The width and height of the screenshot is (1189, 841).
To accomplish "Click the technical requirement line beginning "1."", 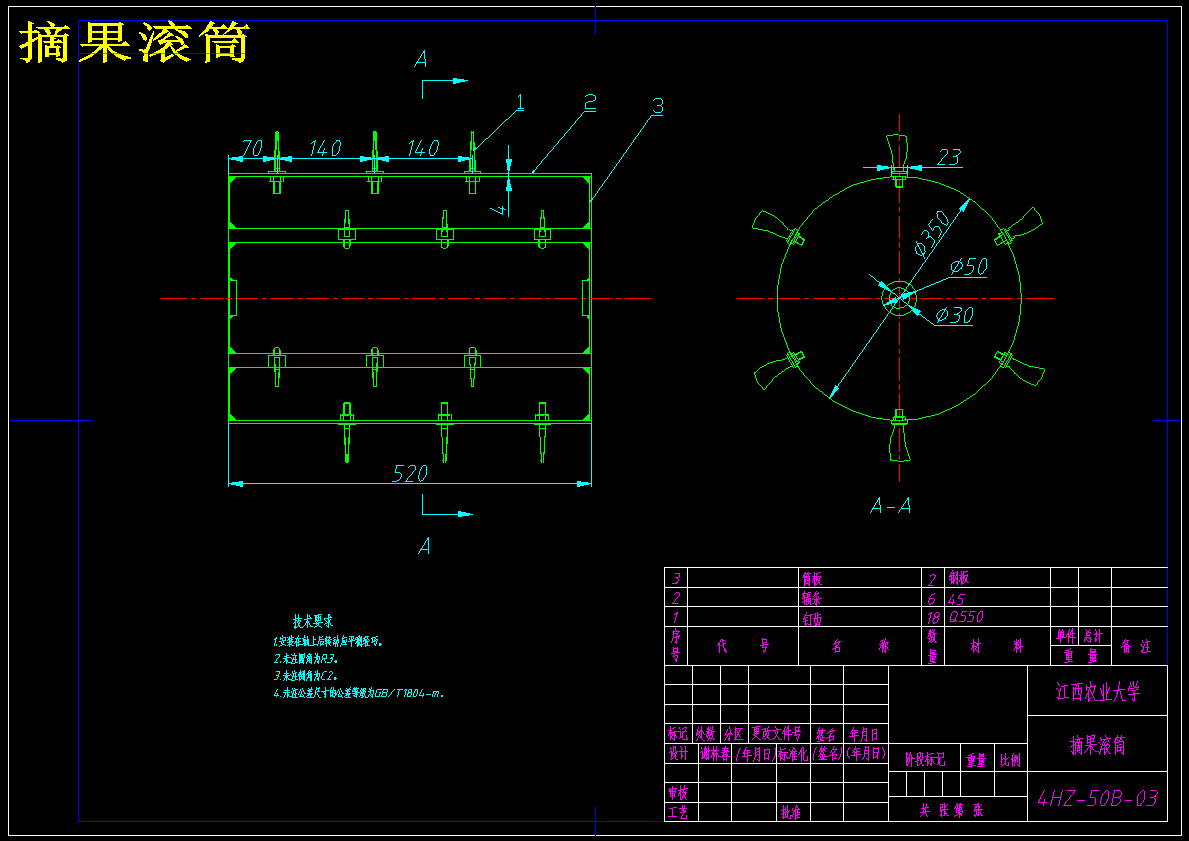I will [328, 642].
